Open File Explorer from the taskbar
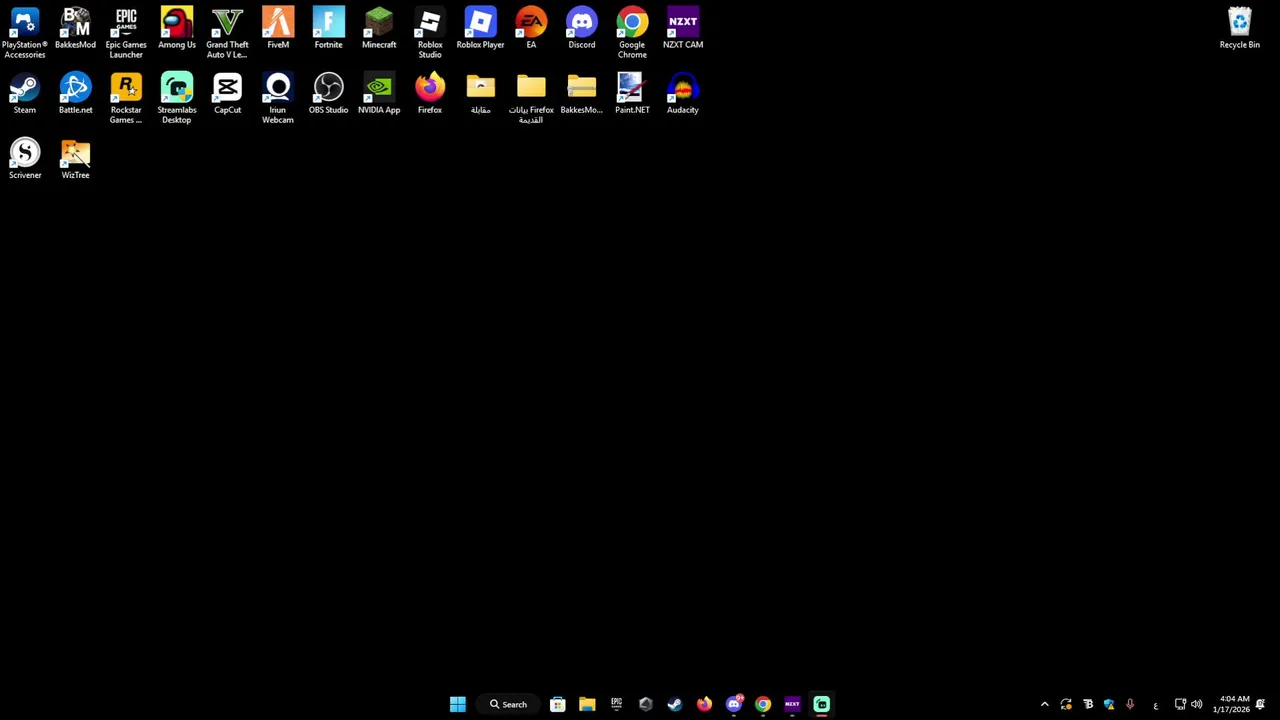1280x720 pixels. pos(587,704)
